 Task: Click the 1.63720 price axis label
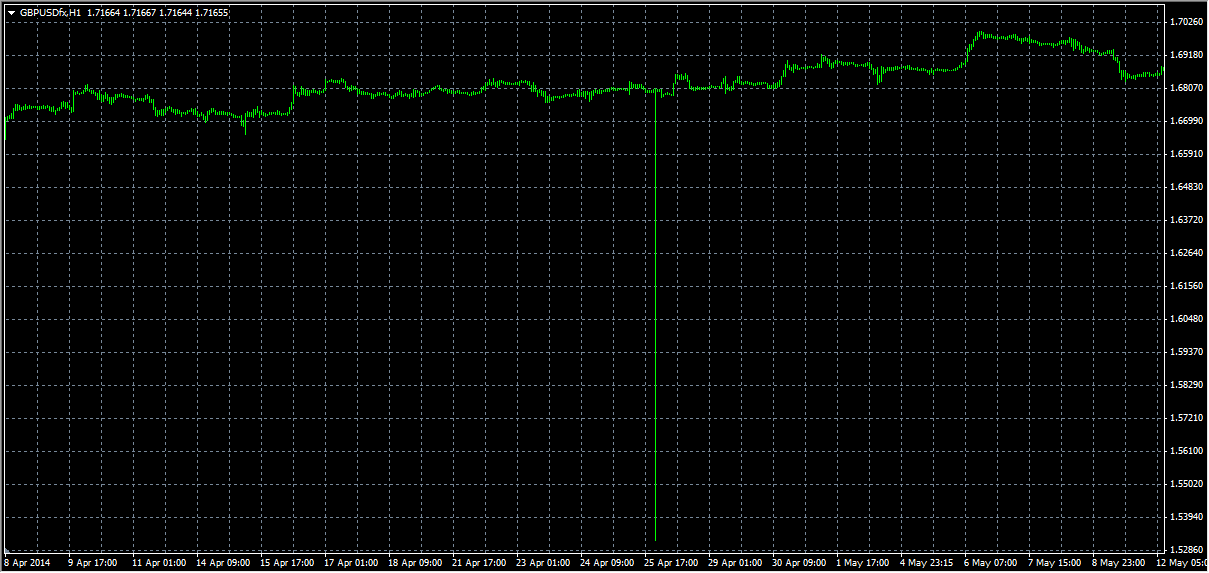1186,219
